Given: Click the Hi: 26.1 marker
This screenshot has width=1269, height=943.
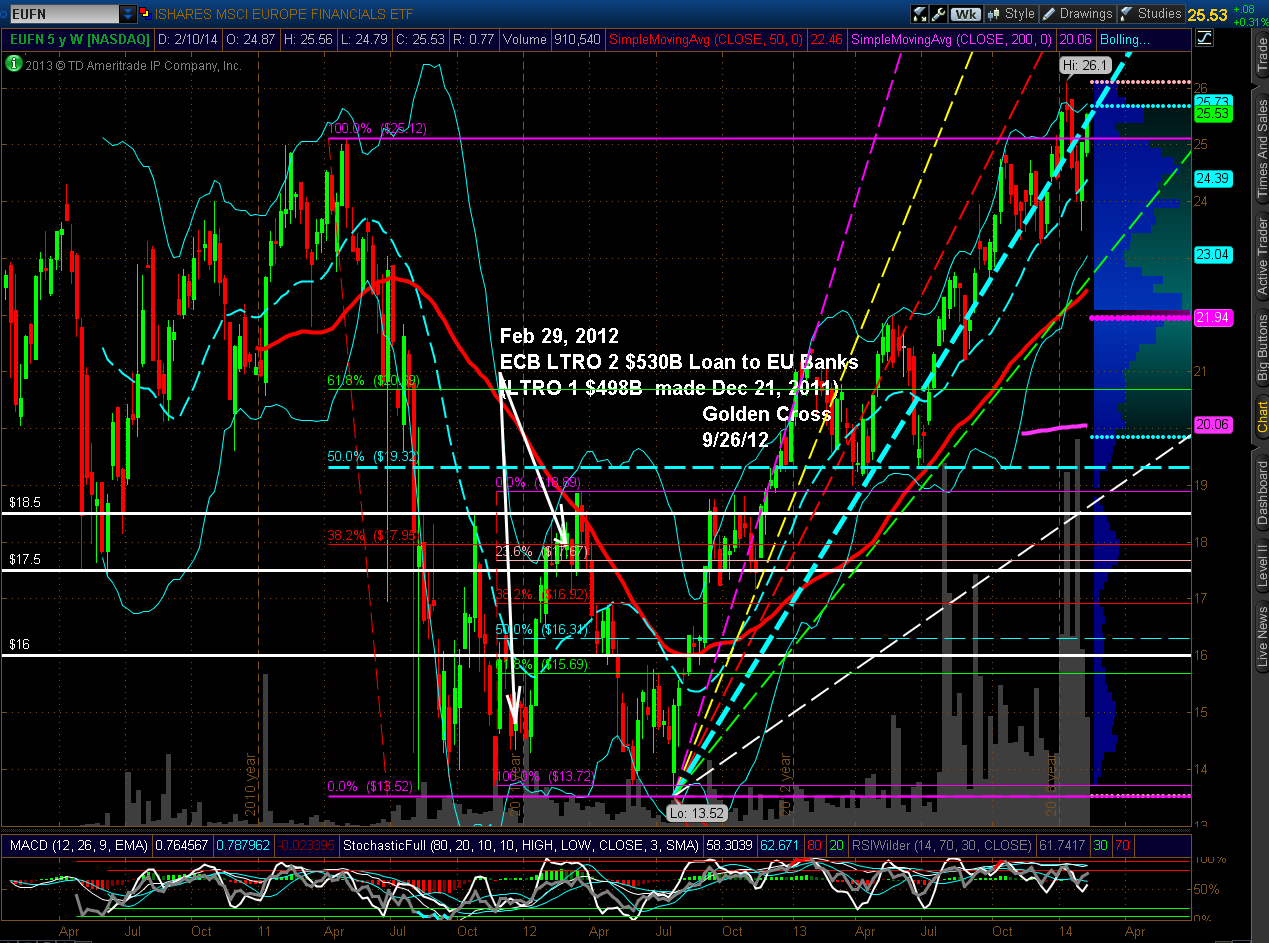Looking at the screenshot, I should click(x=1086, y=65).
